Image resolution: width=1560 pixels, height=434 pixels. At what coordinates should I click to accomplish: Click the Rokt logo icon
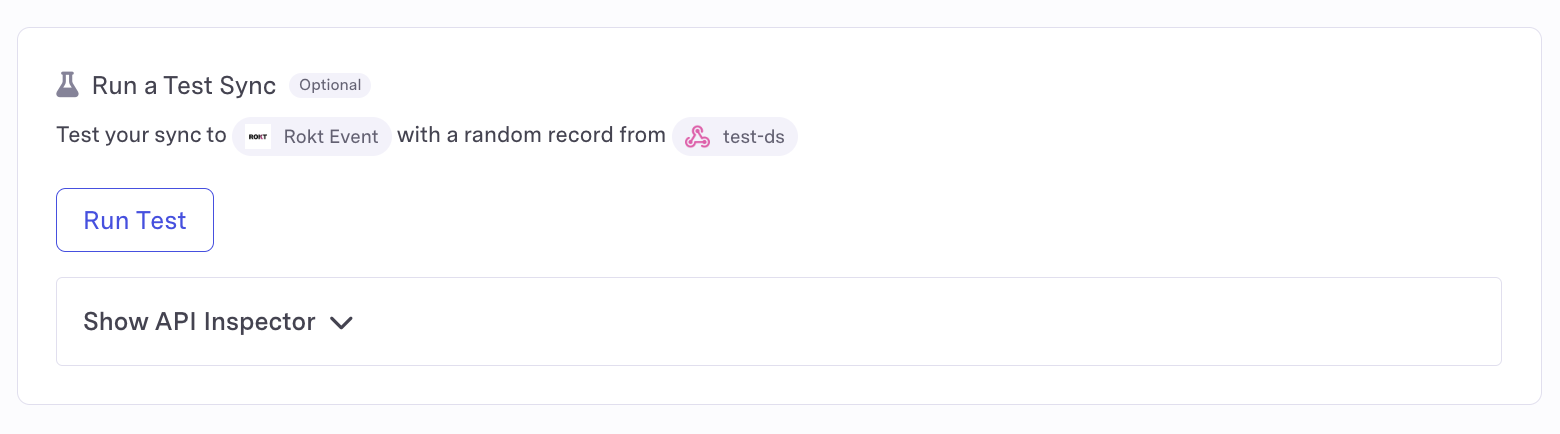click(x=258, y=137)
